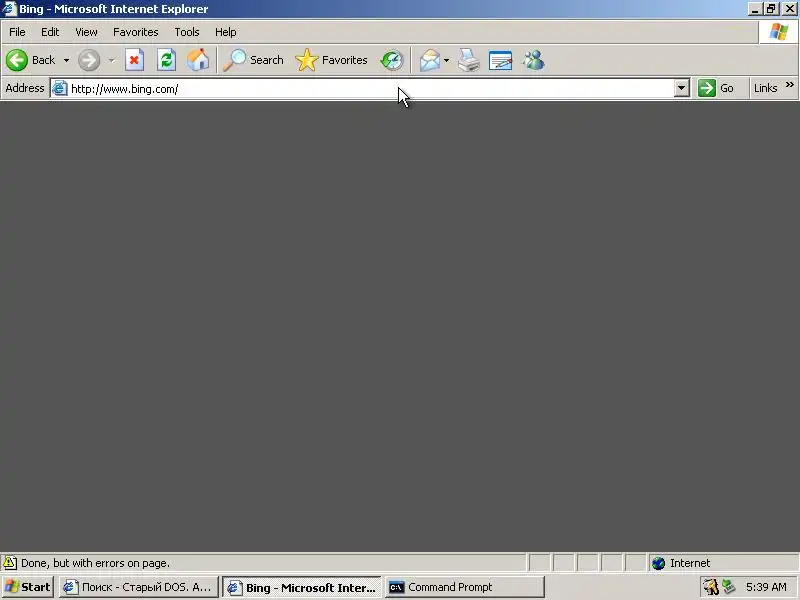Viewport: 800px width, 600px height.
Task: Click the grayed Forward arrow button
Action: [x=89, y=60]
